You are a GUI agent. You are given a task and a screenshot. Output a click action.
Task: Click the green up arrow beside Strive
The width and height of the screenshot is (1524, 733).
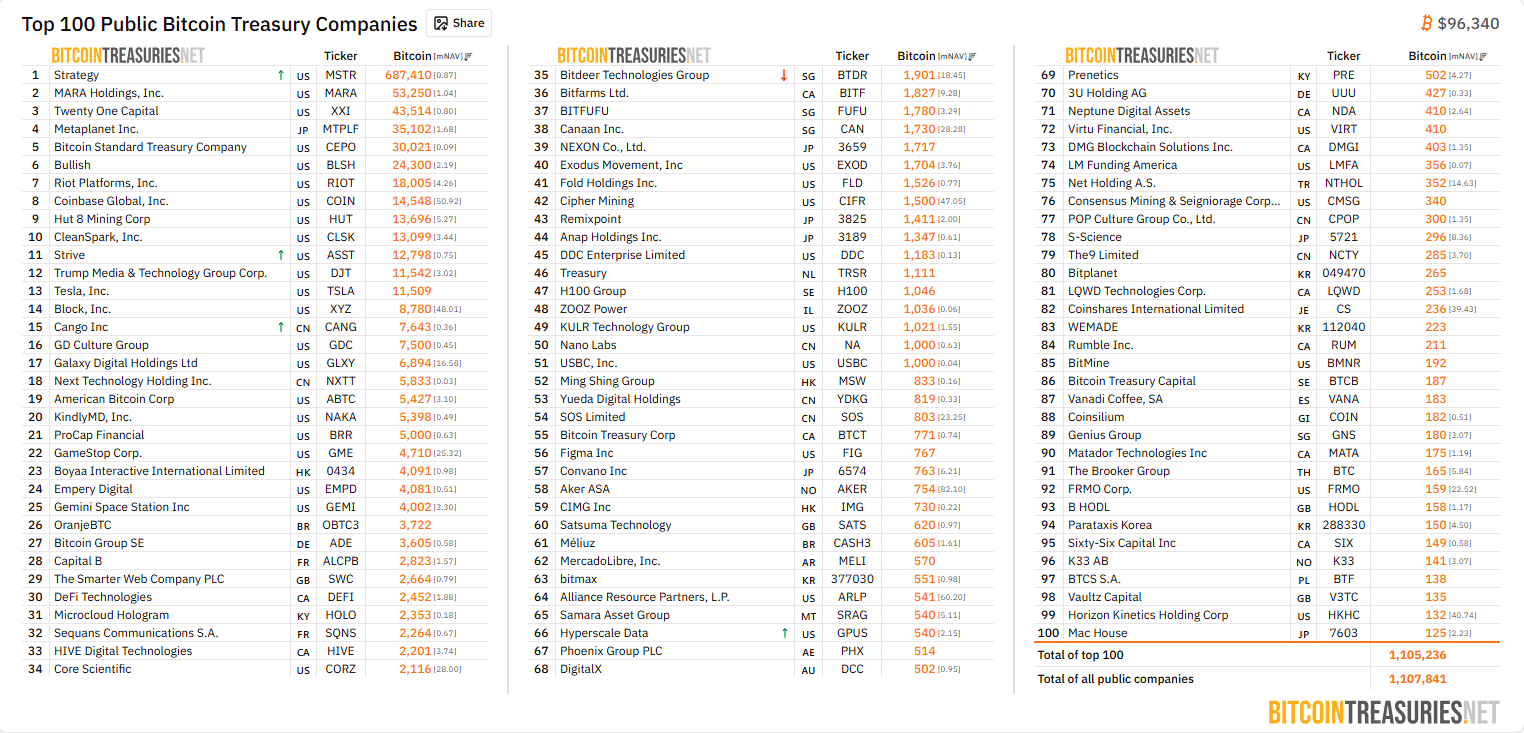281,254
